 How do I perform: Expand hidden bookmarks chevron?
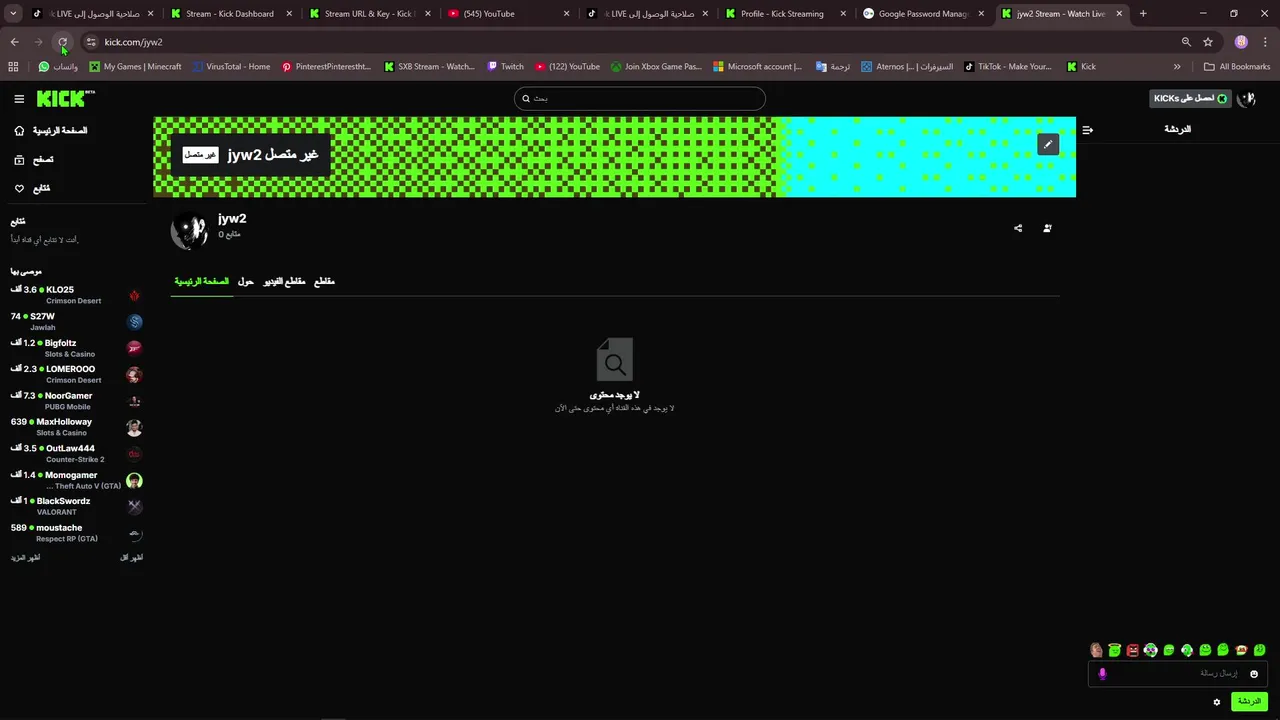click(1177, 67)
